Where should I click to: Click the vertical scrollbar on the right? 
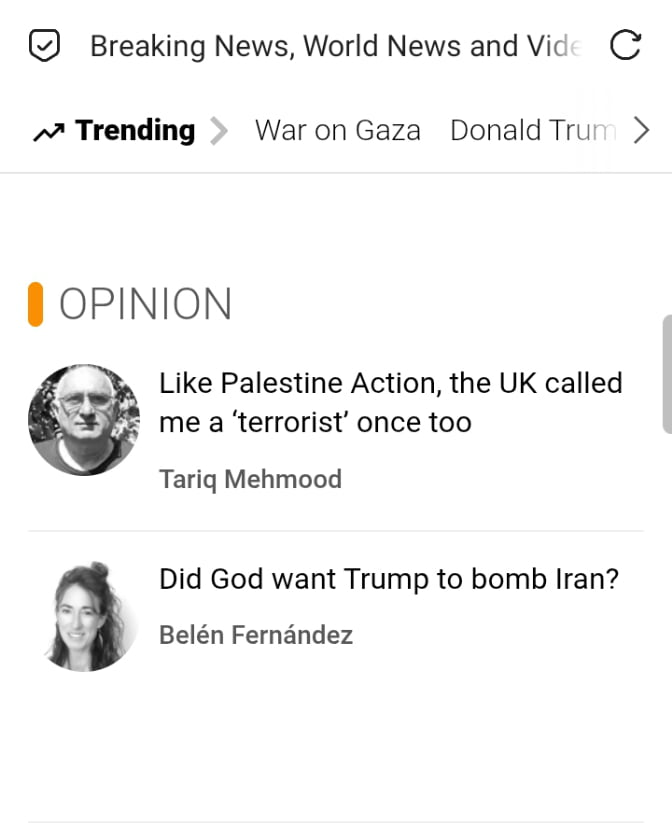coord(667,374)
